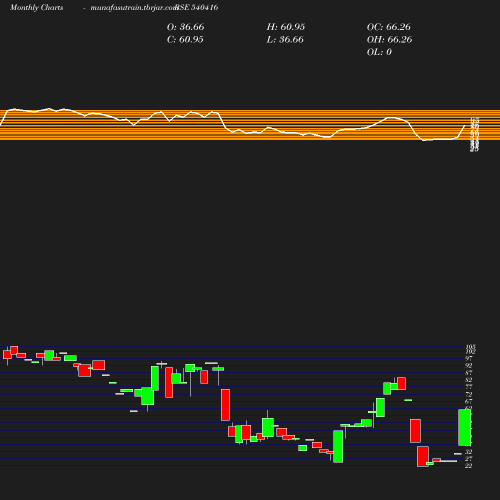Screen dimensions: 500x500
Task: Select the latest tall green candlestick
Action: pyautogui.click(x=465, y=427)
